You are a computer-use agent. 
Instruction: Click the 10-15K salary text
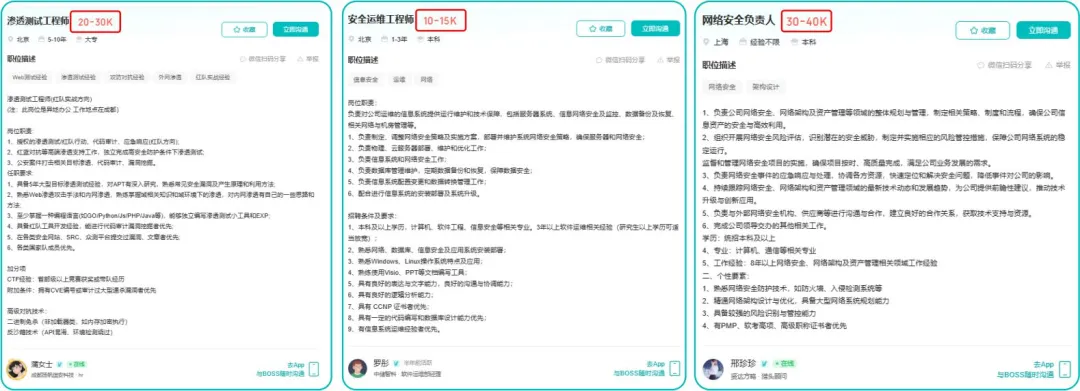point(440,21)
